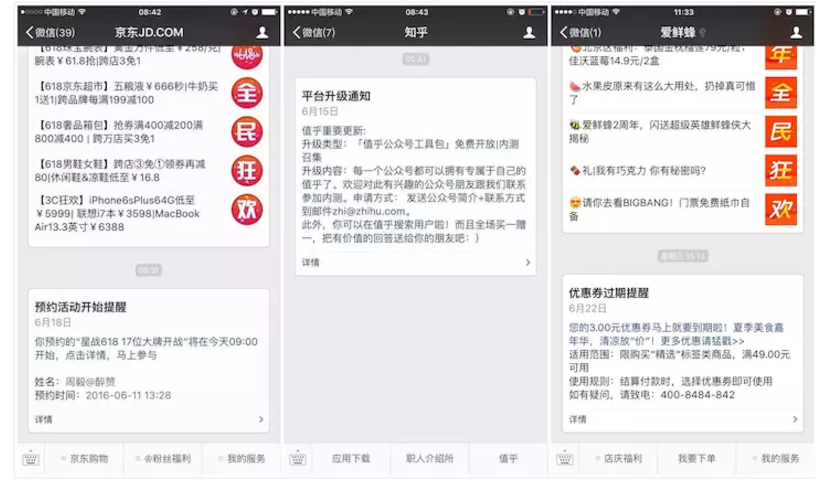The width and height of the screenshot is (816, 483).
Task: Open the 京东购物 menu
Action: pos(84,459)
